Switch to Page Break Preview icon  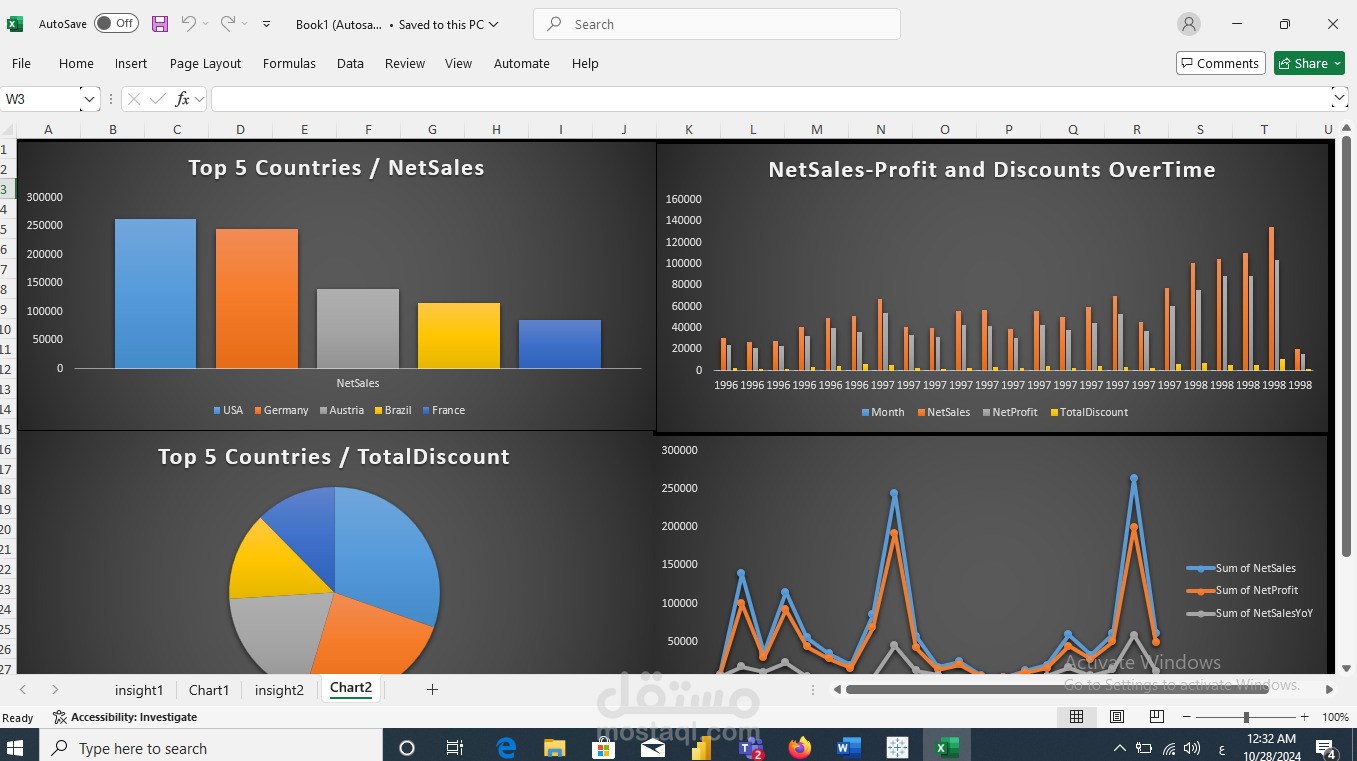coord(1157,717)
